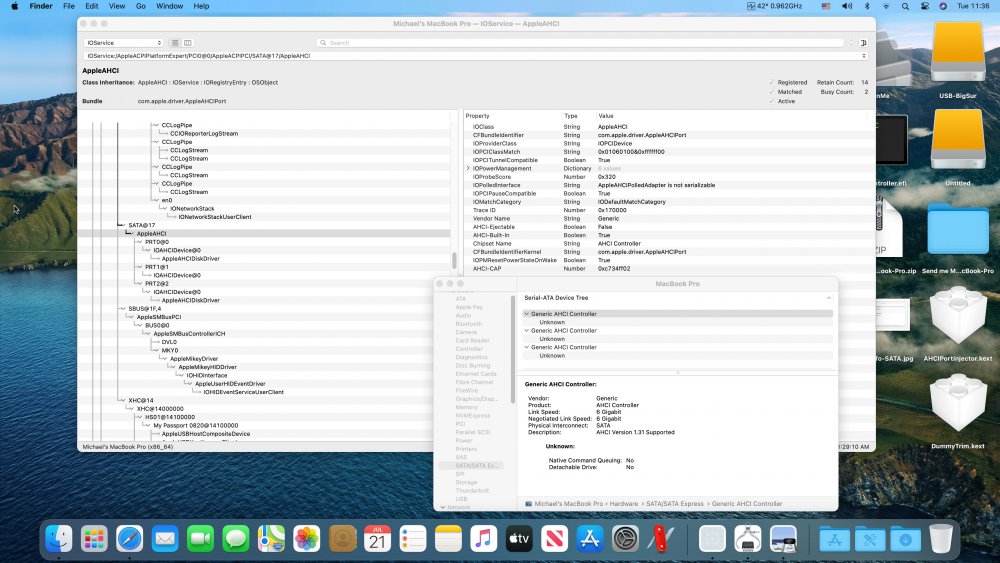Open the View menu
The image size is (1000, 563).
pos(117,6)
